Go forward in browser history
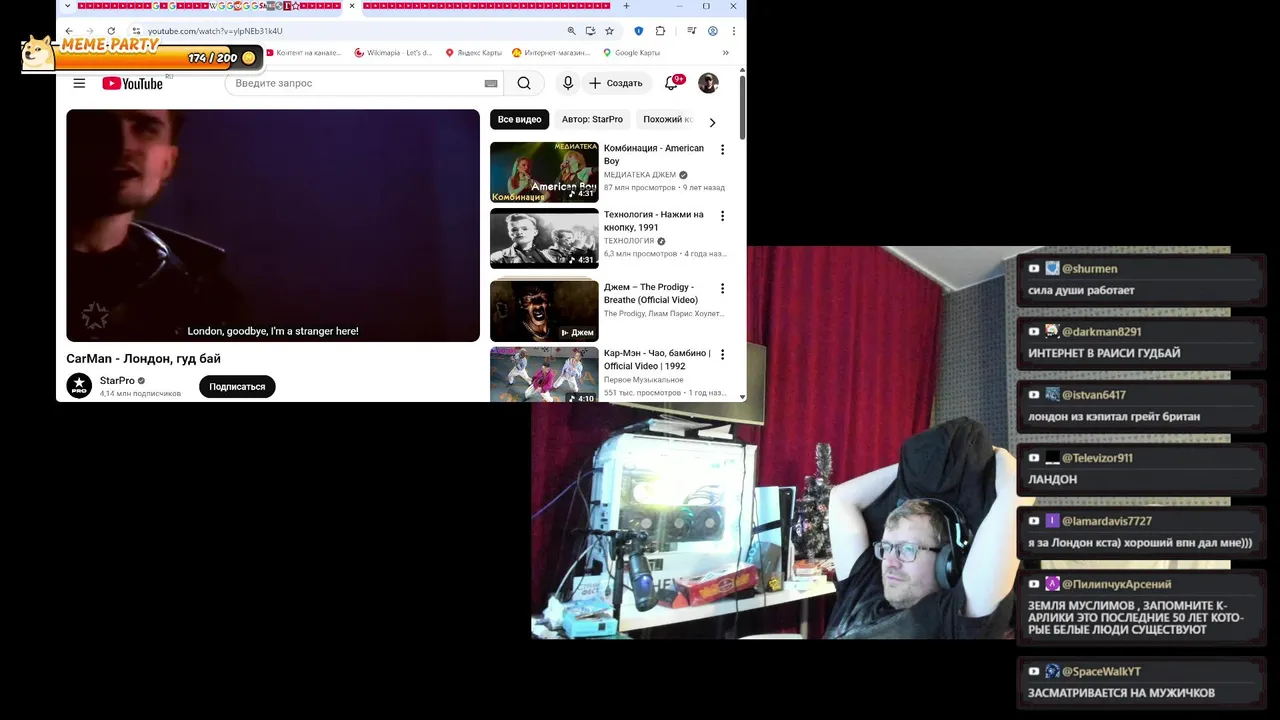Image resolution: width=1280 pixels, height=720 pixels. pyautogui.click(x=90, y=31)
